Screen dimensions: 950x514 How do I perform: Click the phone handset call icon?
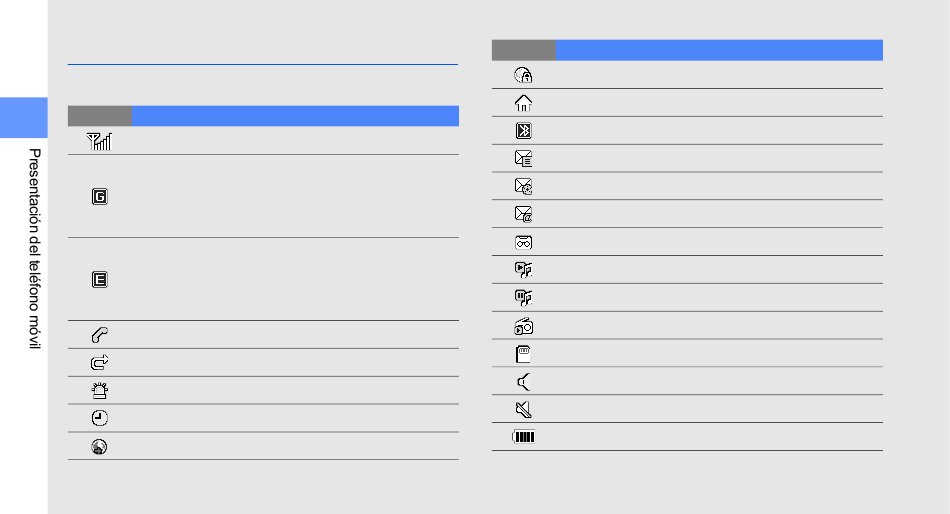[99, 335]
